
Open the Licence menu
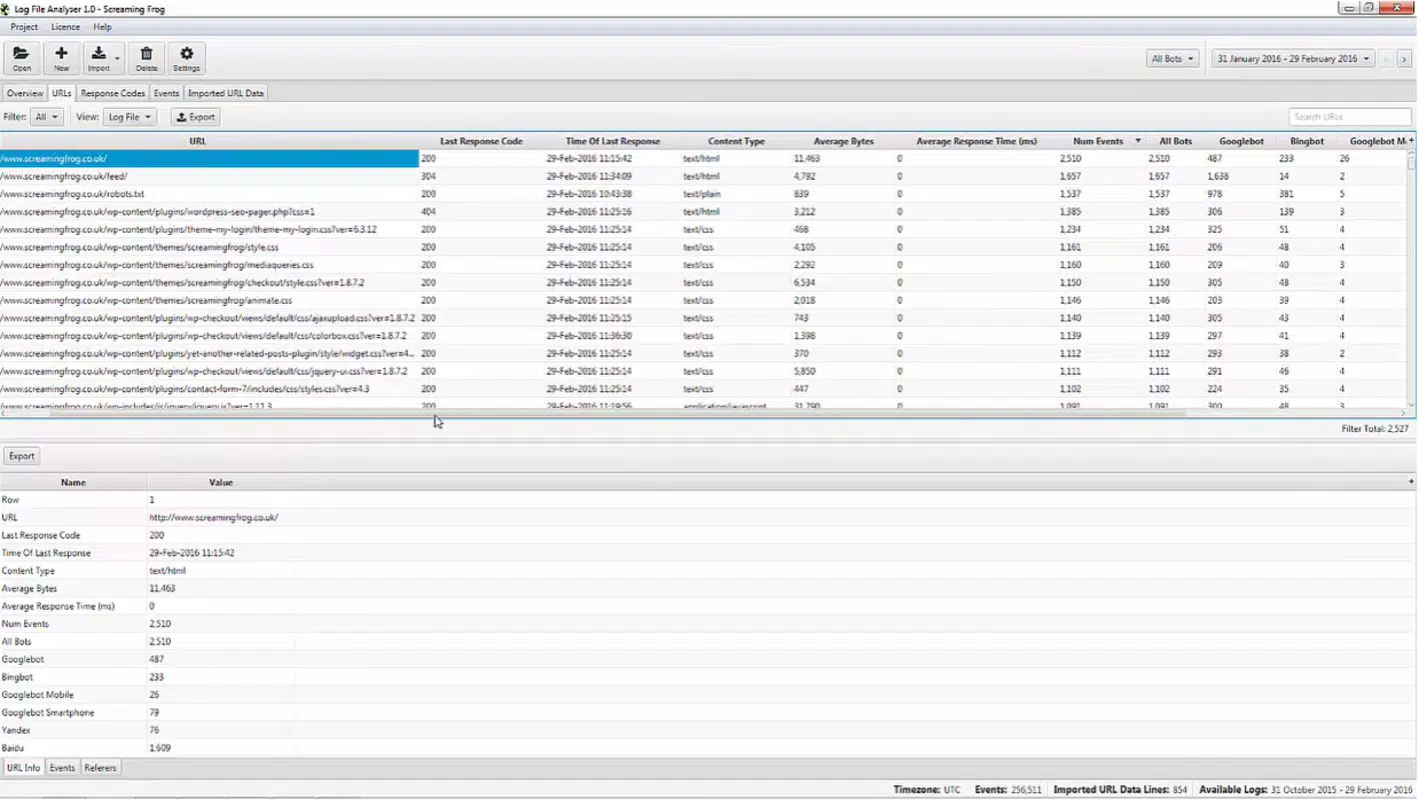[x=65, y=27]
